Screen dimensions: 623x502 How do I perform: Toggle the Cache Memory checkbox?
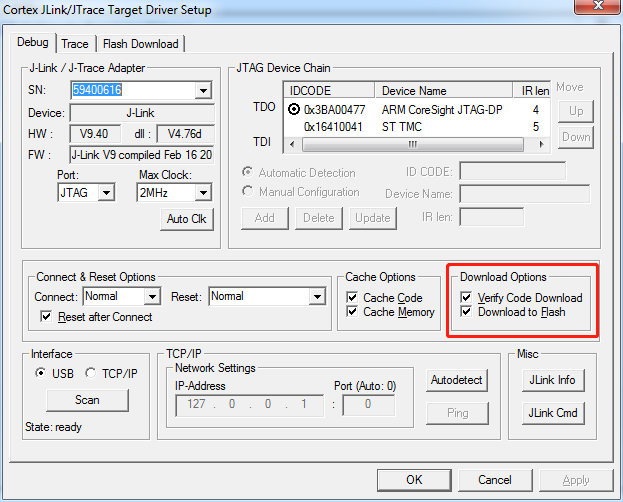point(352,311)
